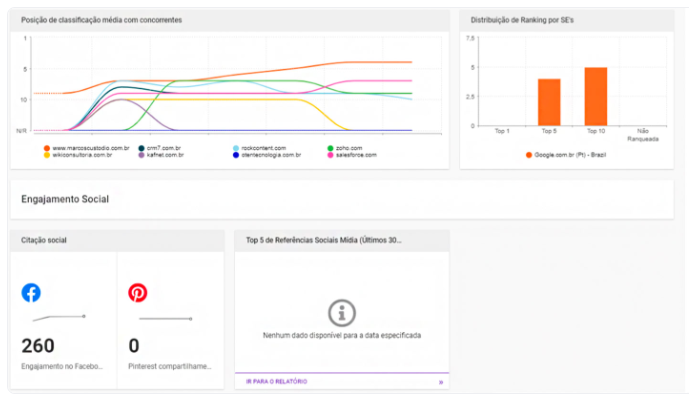
Task: Click the zoho.com legend label
Action: pos(349,148)
